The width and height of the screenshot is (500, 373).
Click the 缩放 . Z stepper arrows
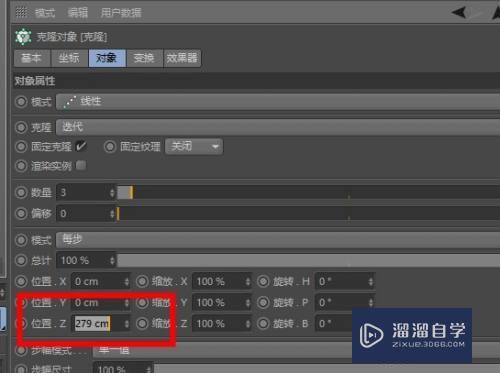(248, 324)
